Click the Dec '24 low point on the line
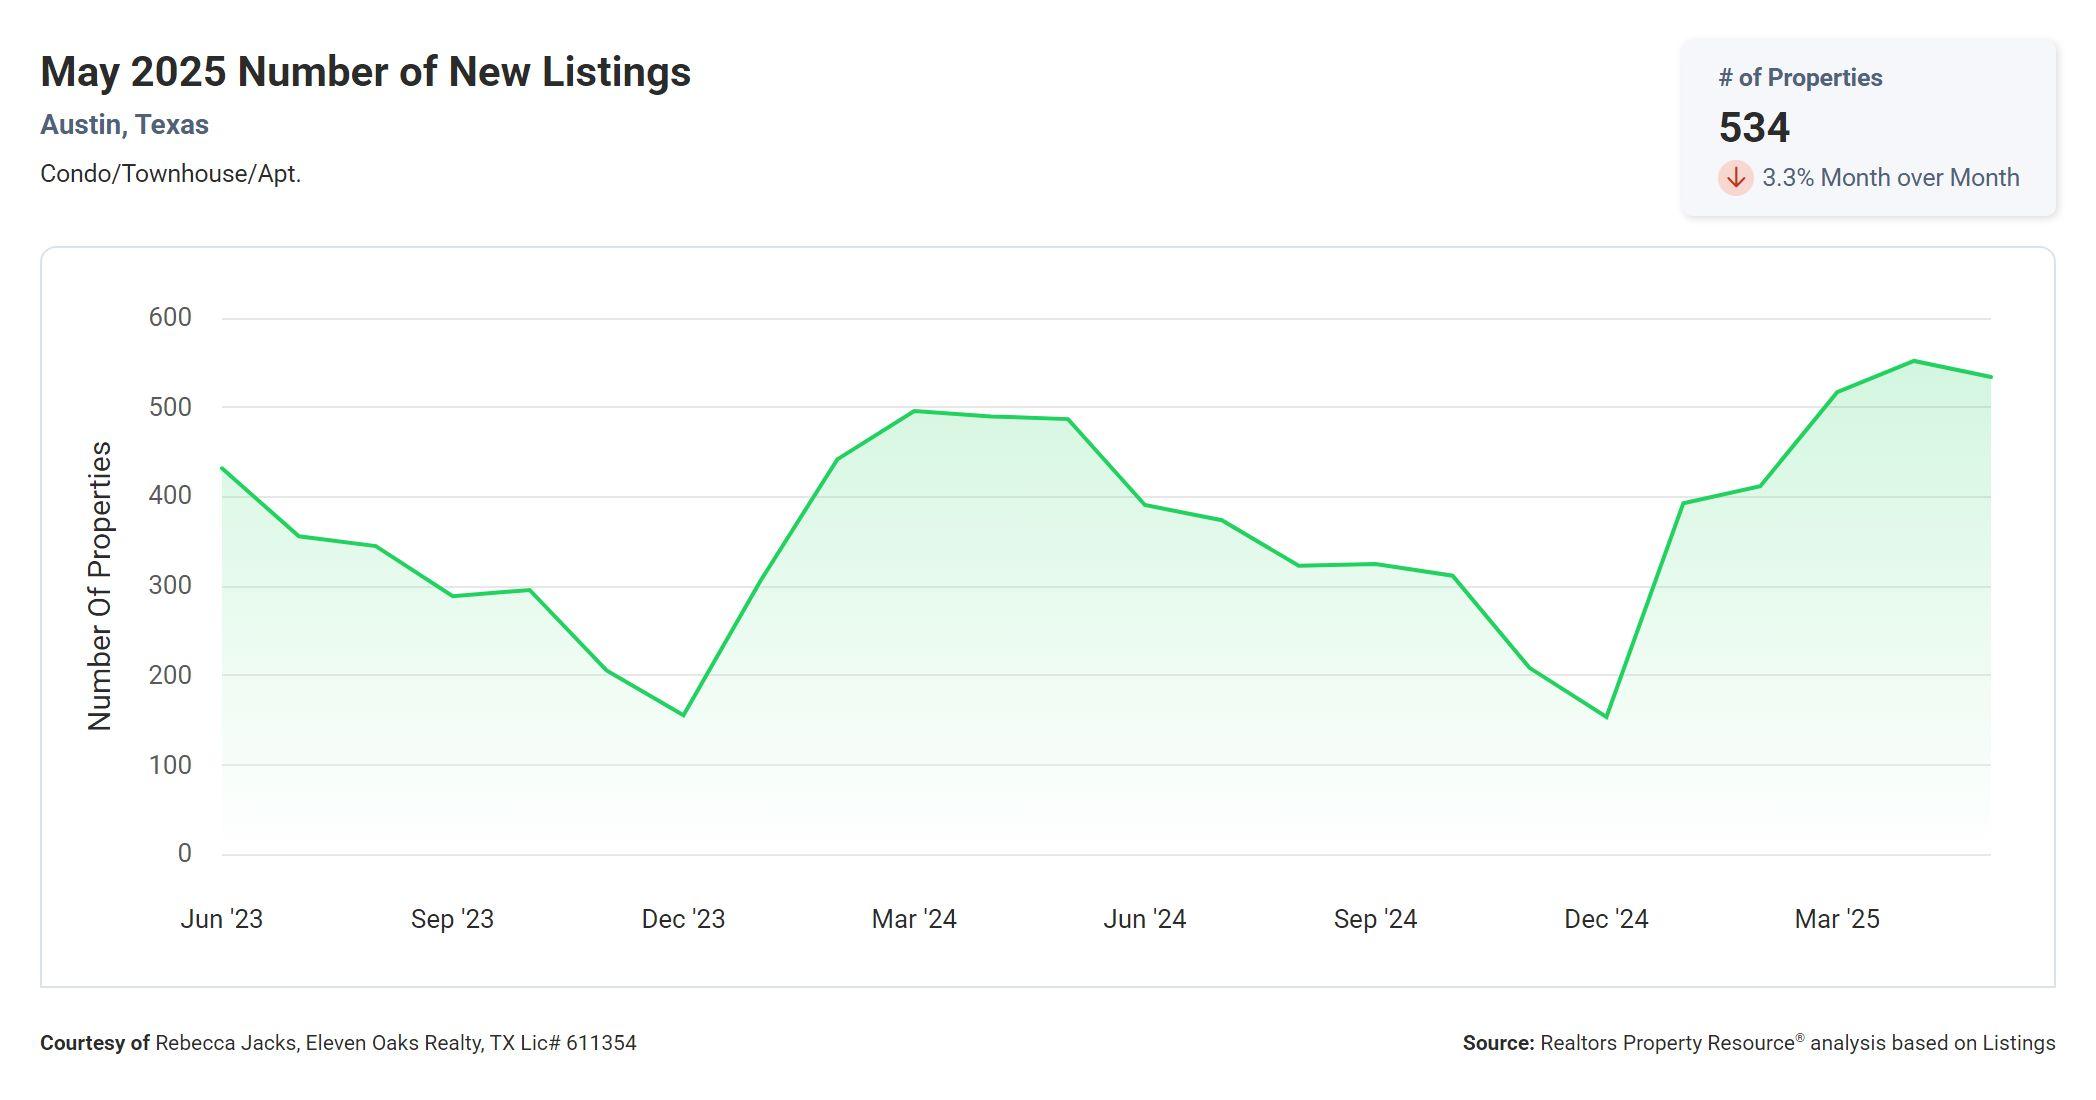This screenshot has height=1100, width=2096. click(1606, 717)
